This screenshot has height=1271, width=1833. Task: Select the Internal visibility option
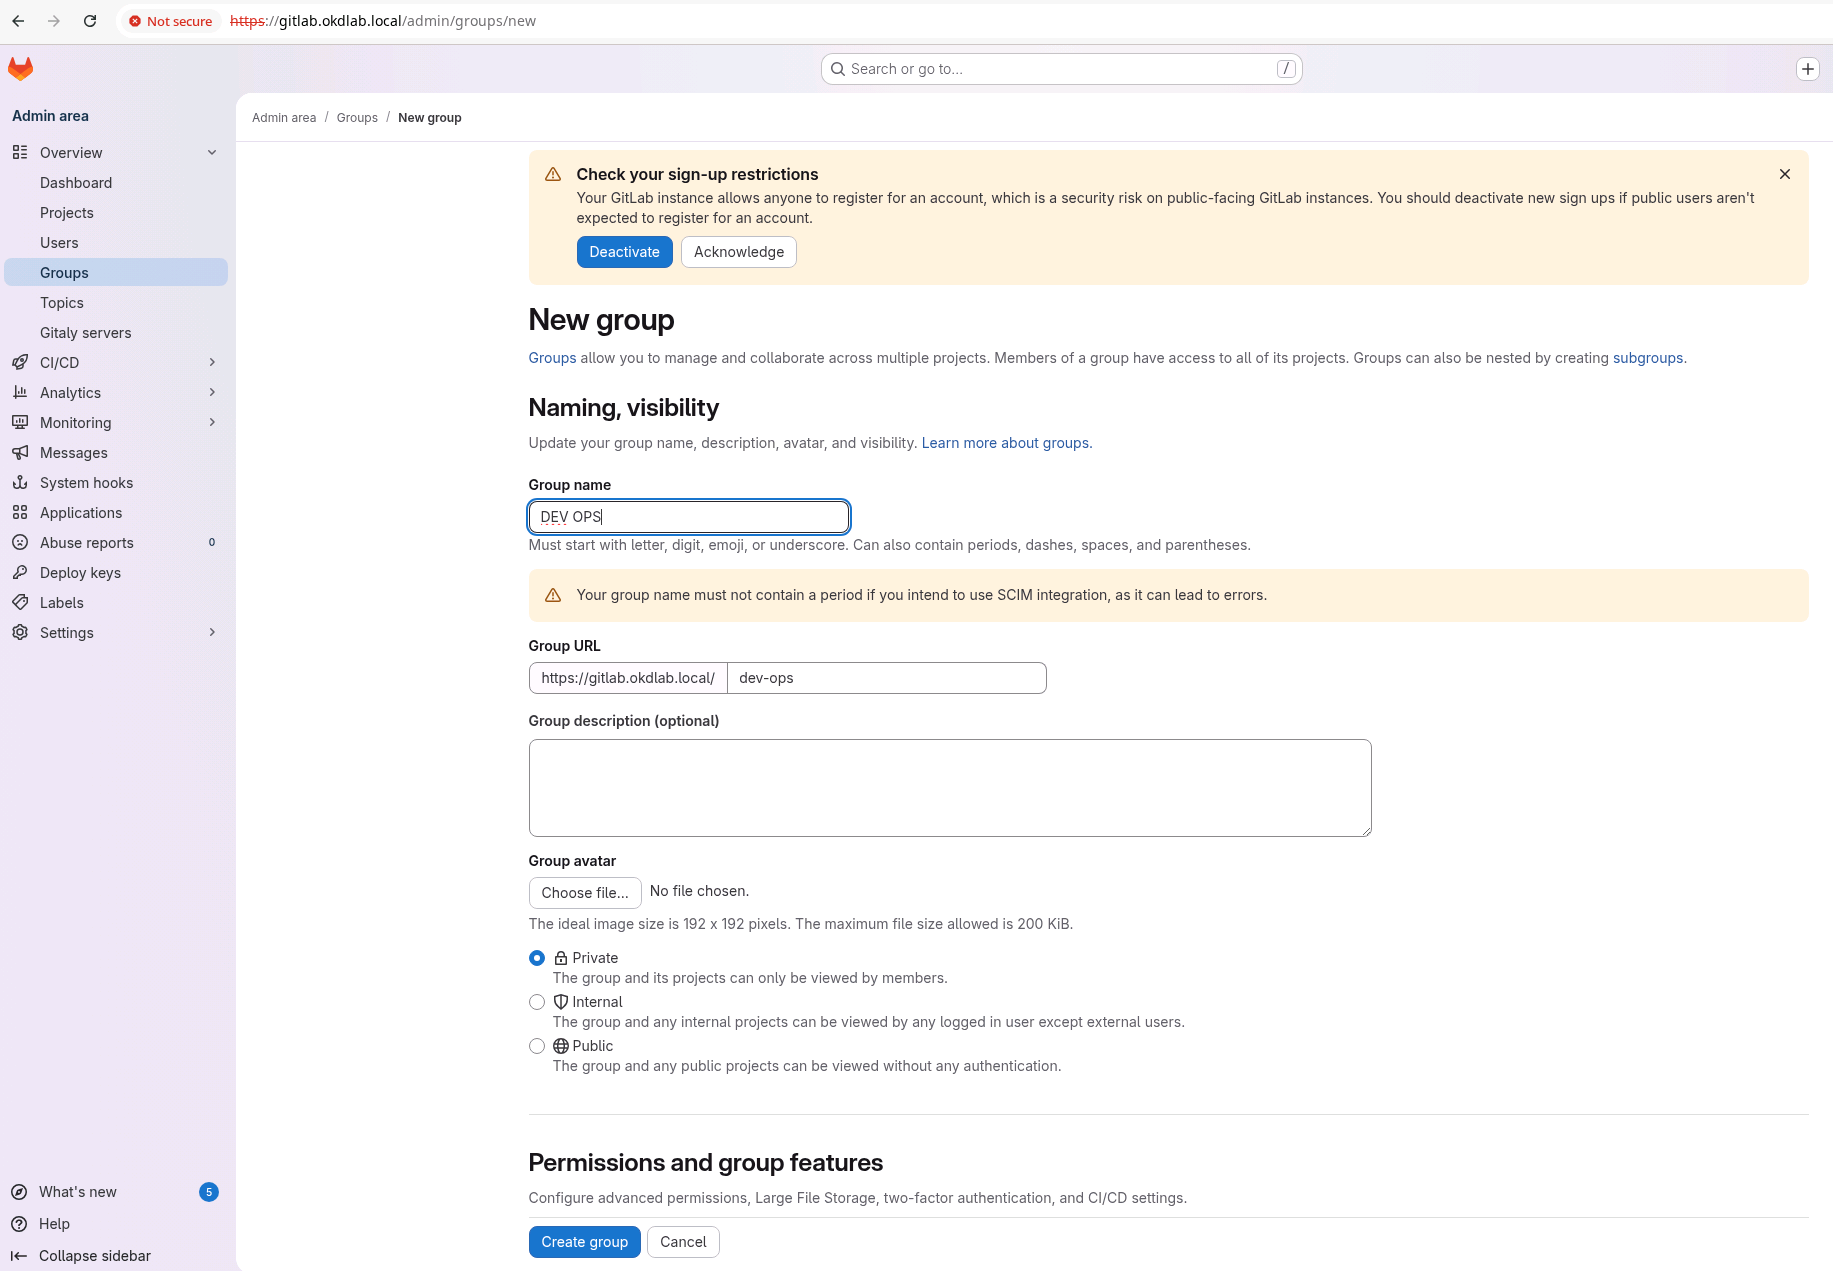pos(537,1002)
